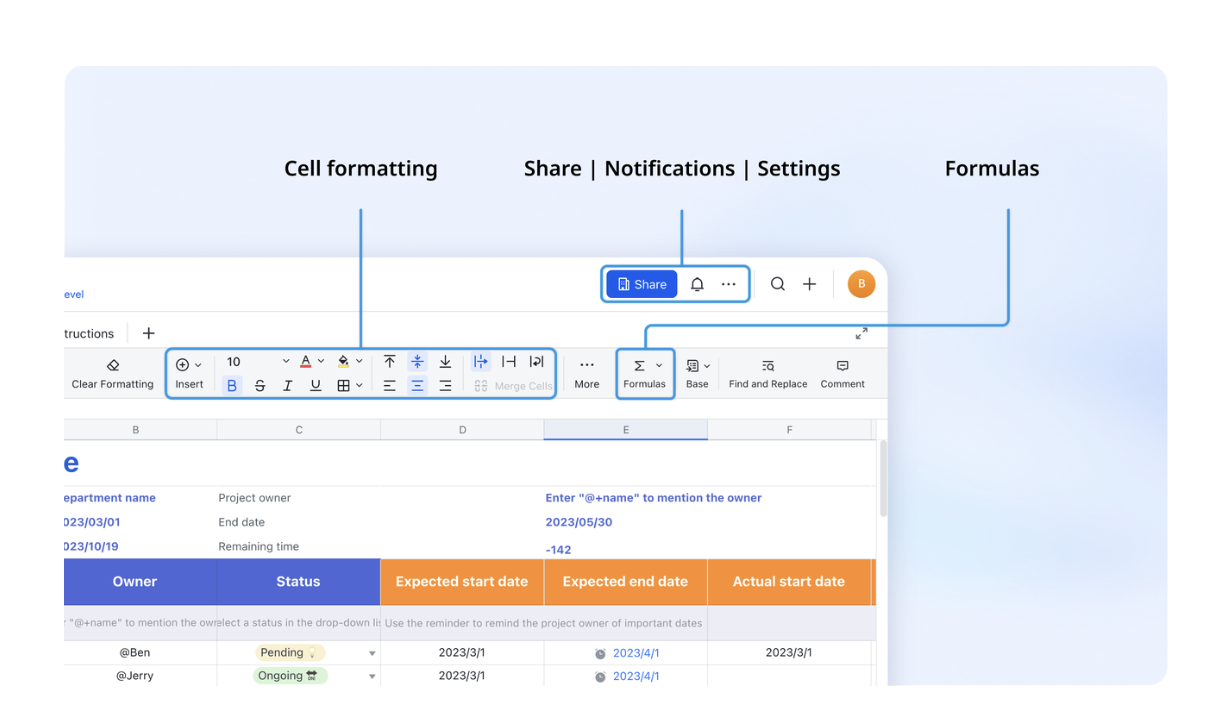Apply strikethrough formatting

[x=260, y=386]
